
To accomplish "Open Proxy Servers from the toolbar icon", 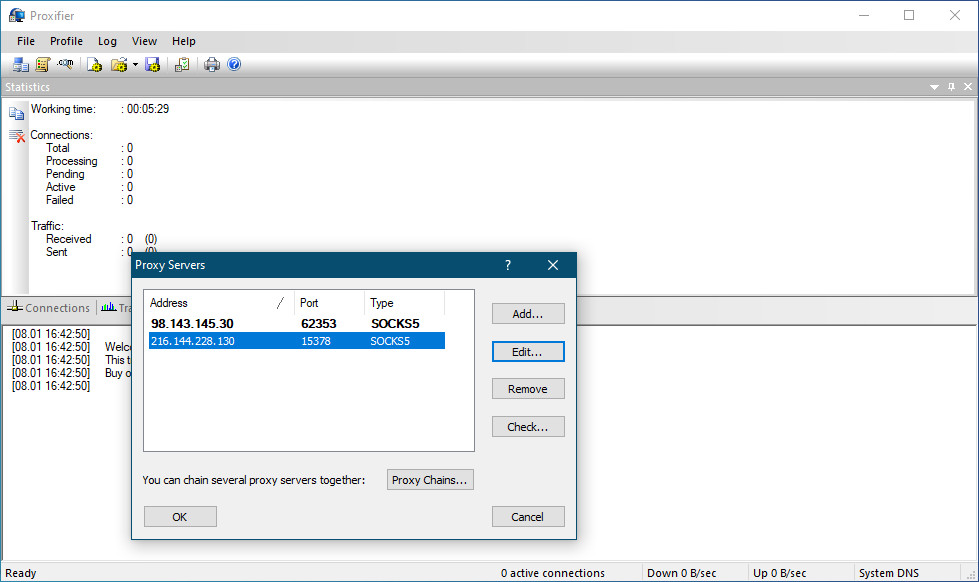I will [x=21, y=64].
